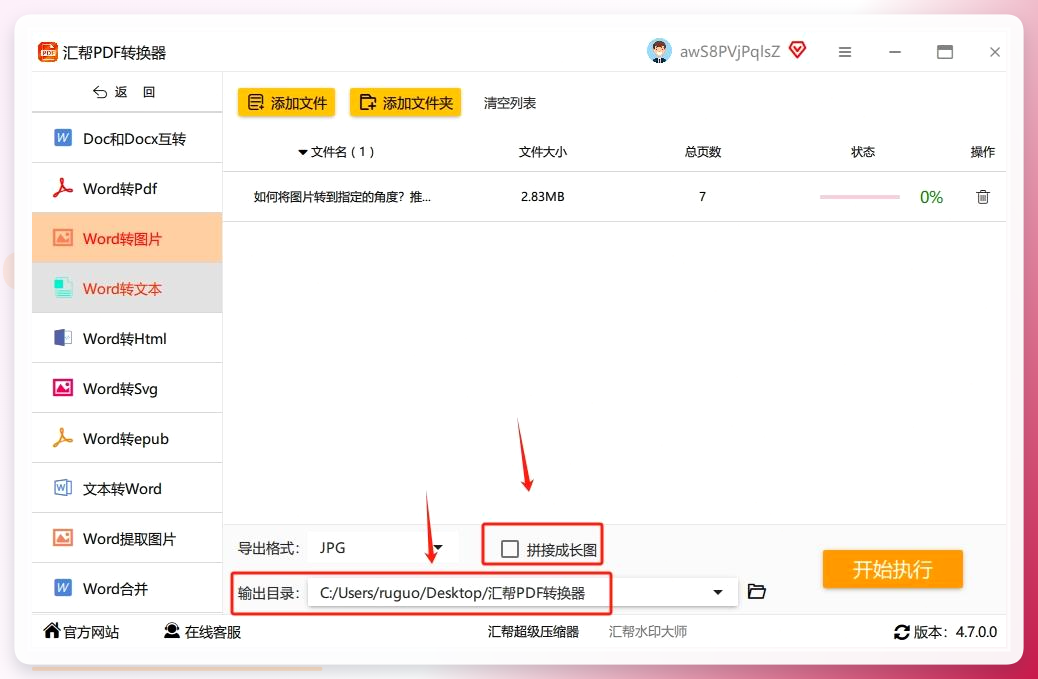This screenshot has width=1038, height=679.
Task: Open the 汇帮超级压缩器 link
Action: pos(534,631)
